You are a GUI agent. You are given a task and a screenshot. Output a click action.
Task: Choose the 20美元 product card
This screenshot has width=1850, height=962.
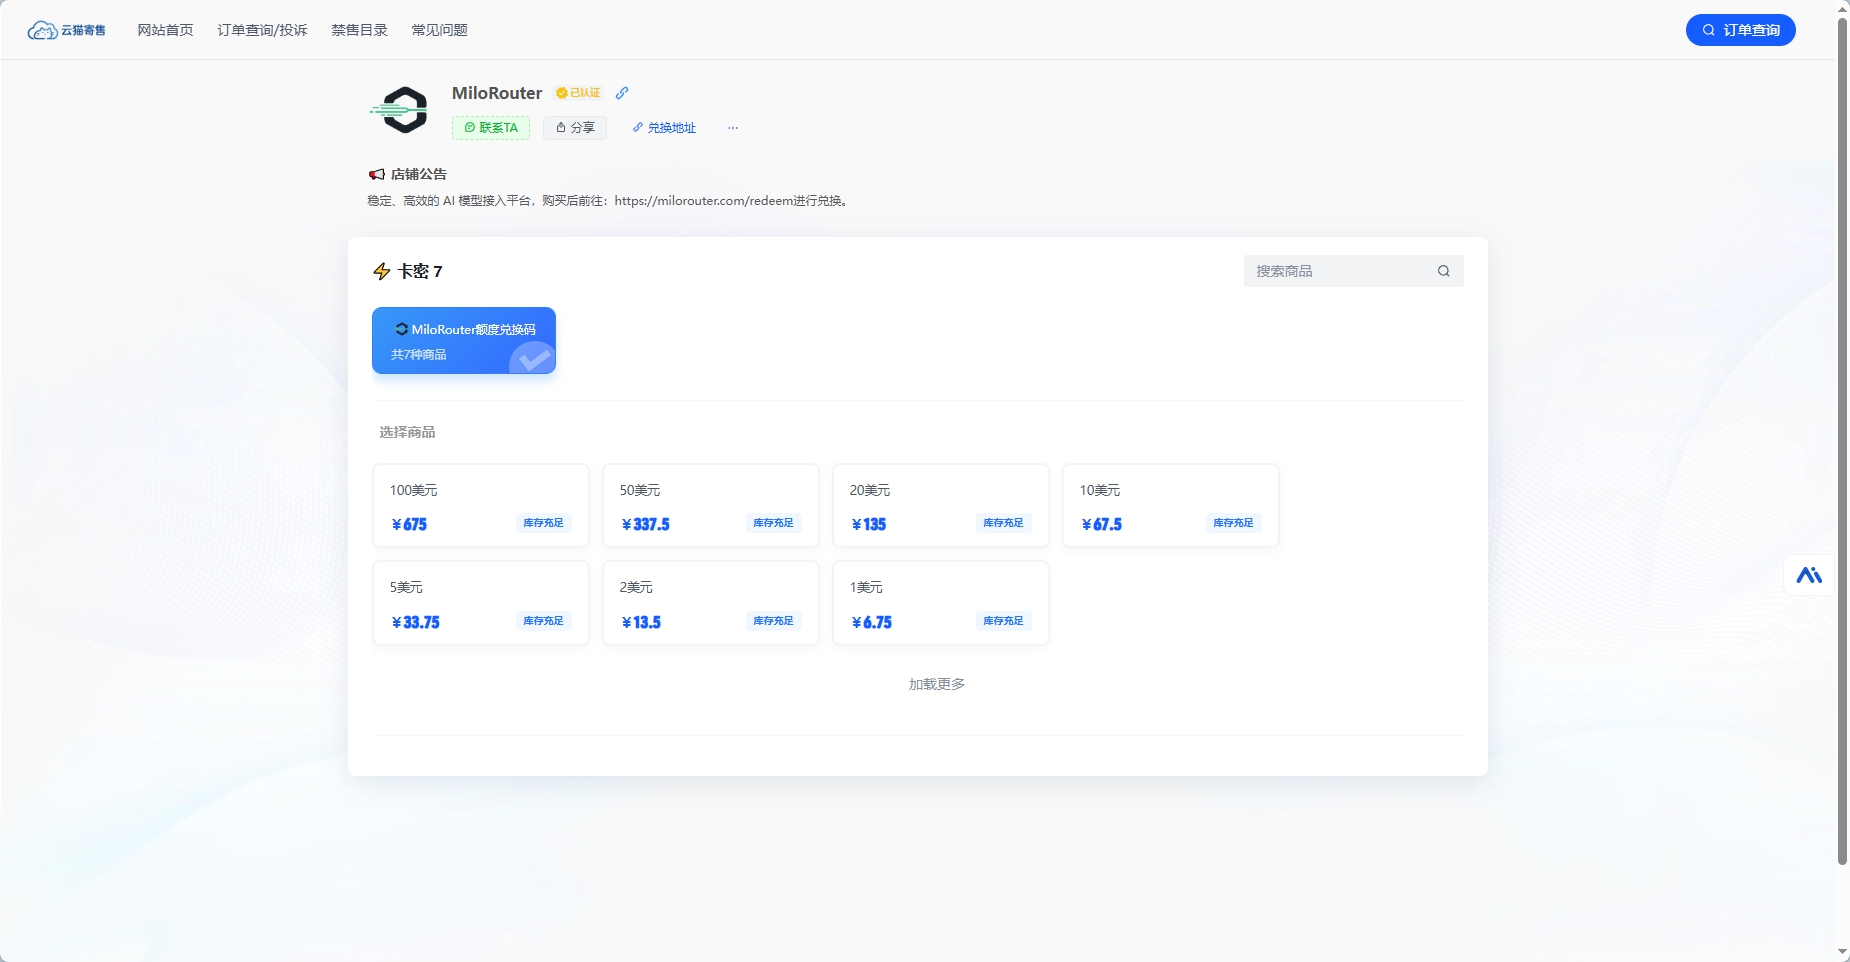tap(941, 505)
